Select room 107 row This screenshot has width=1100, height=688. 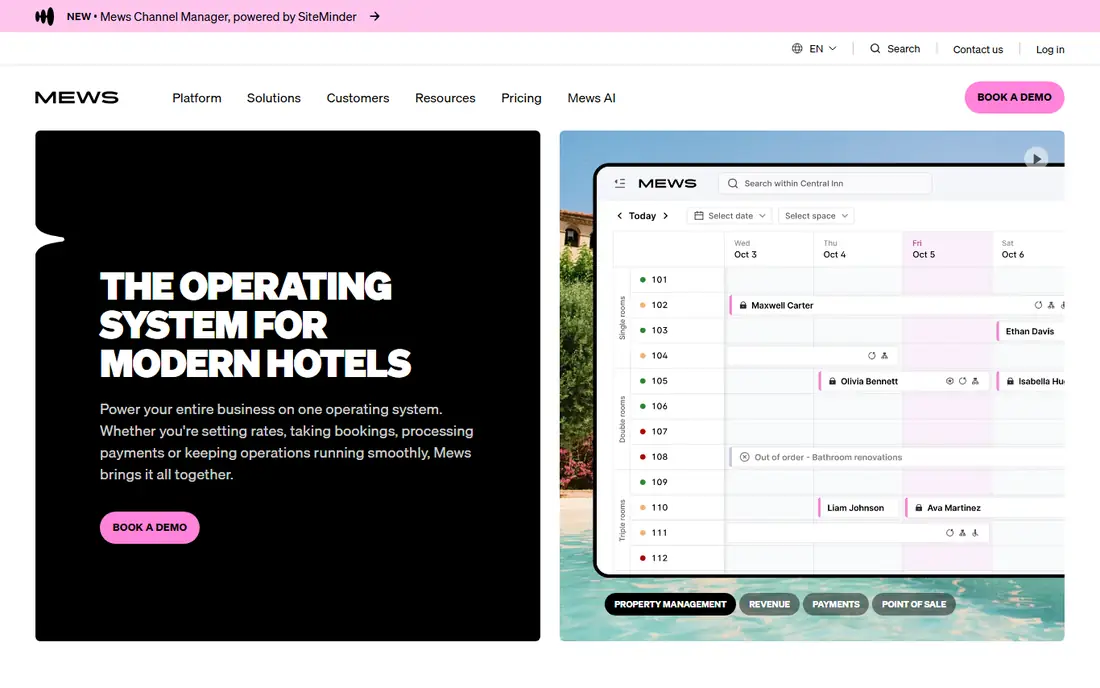click(677, 431)
